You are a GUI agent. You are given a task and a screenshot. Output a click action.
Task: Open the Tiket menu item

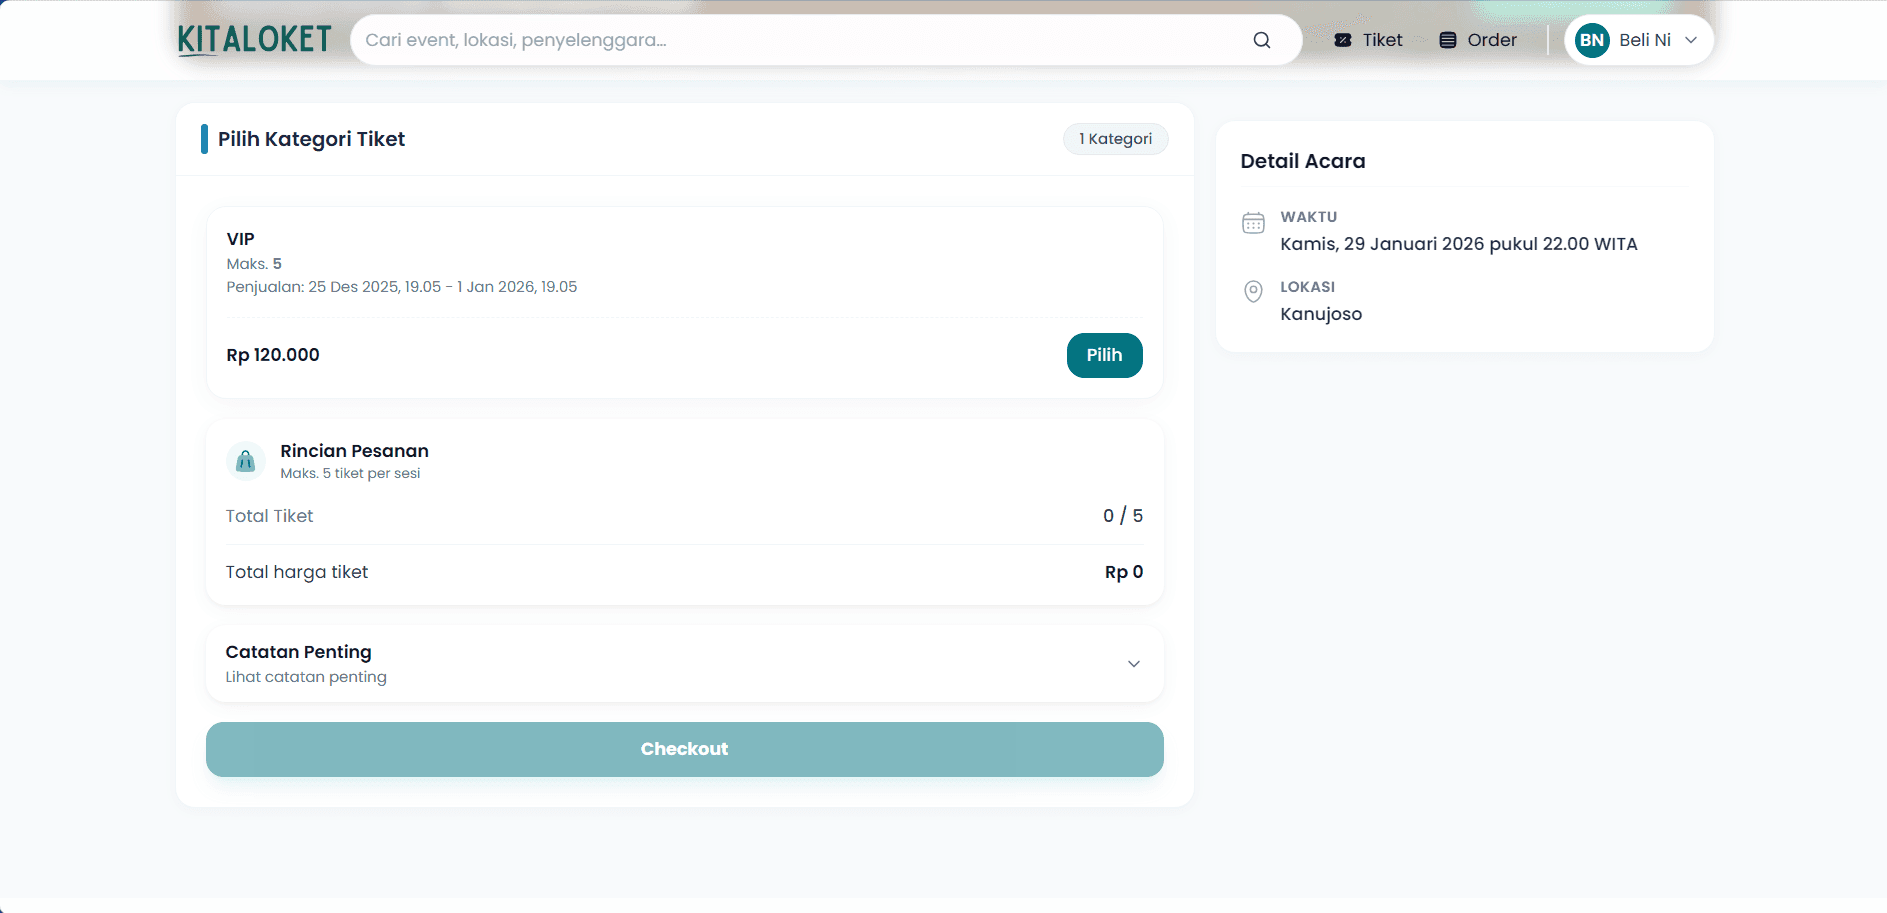click(1368, 40)
